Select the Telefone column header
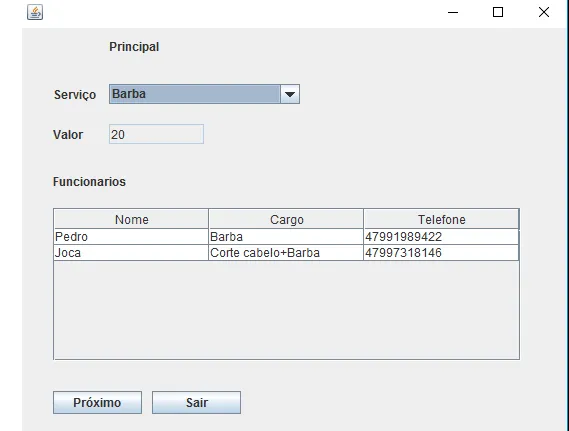This screenshot has height=431, width=569. tap(441, 219)
